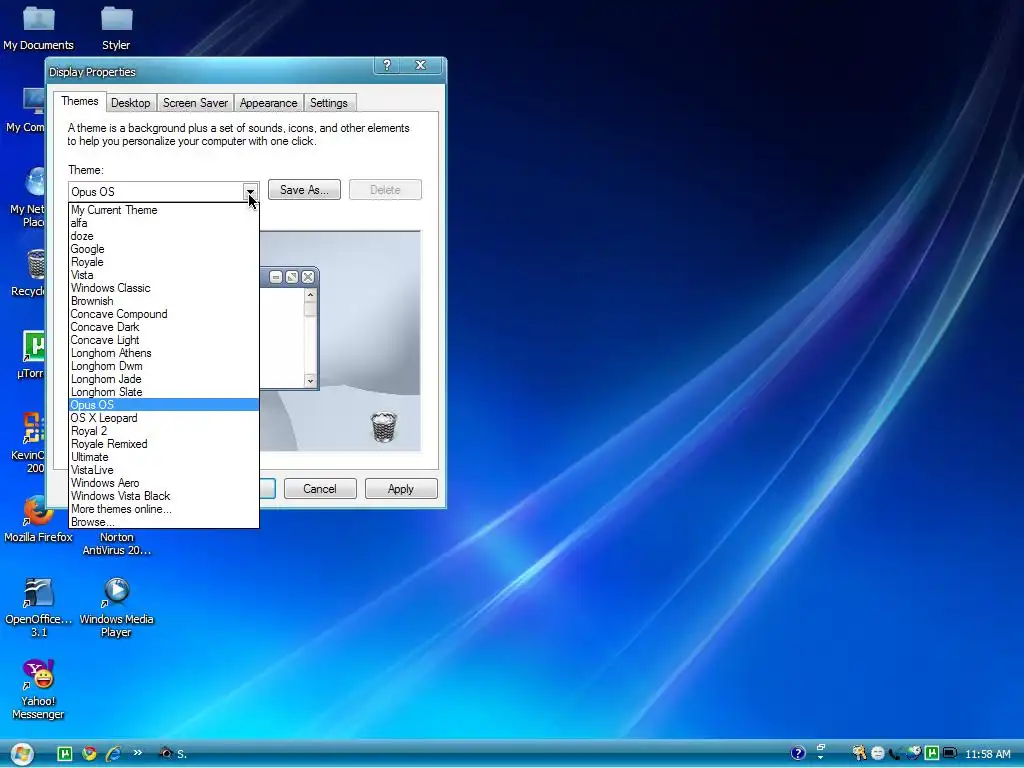The image size is (1024, 768).
Task: Select the µTorrent desktop shortcut
Action: 31,355
